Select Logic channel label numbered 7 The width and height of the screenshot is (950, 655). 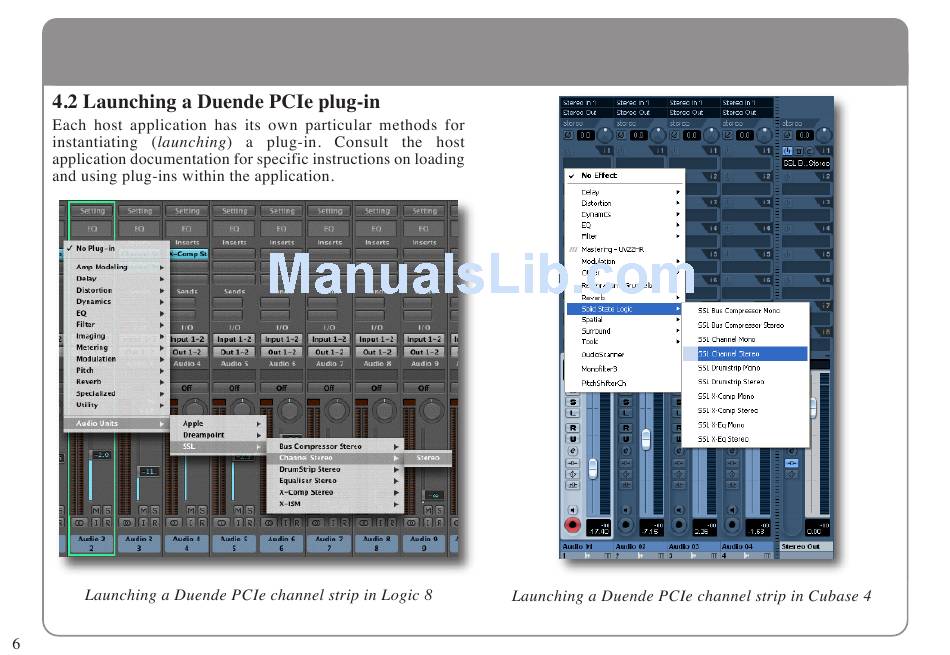point(329,544)
